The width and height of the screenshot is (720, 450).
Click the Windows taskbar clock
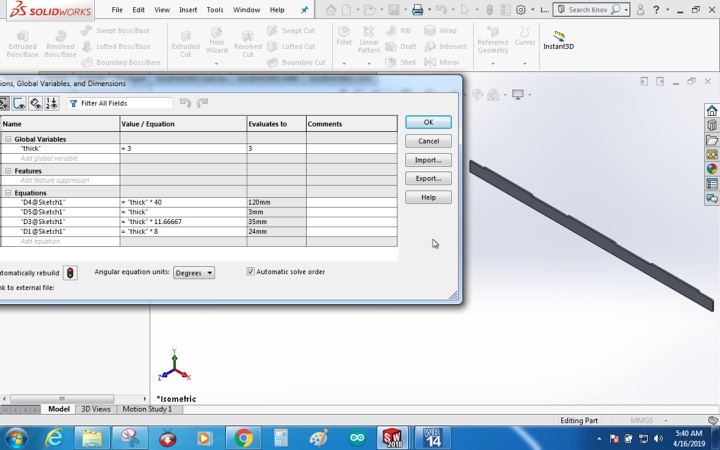[688, 438]
